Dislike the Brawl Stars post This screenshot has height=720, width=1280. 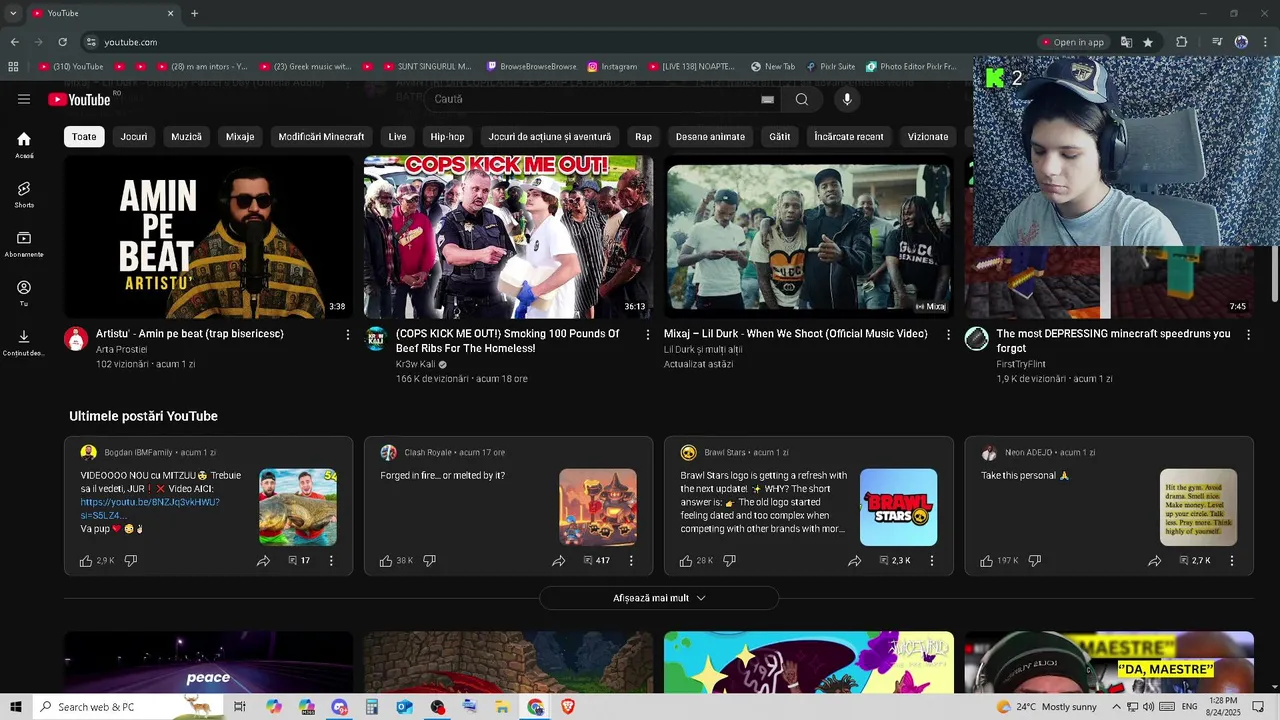click(x=729, y=561)
